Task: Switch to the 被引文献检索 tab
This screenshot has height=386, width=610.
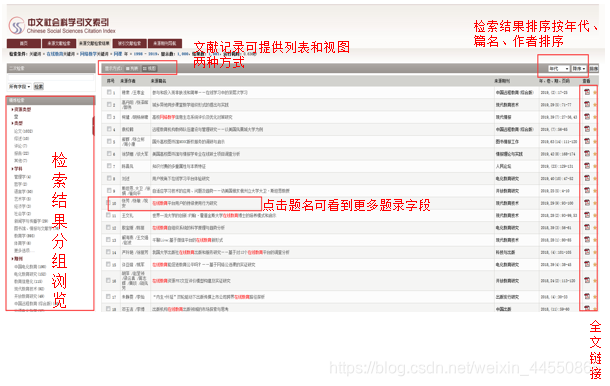Action: click(x=130, y=43)
